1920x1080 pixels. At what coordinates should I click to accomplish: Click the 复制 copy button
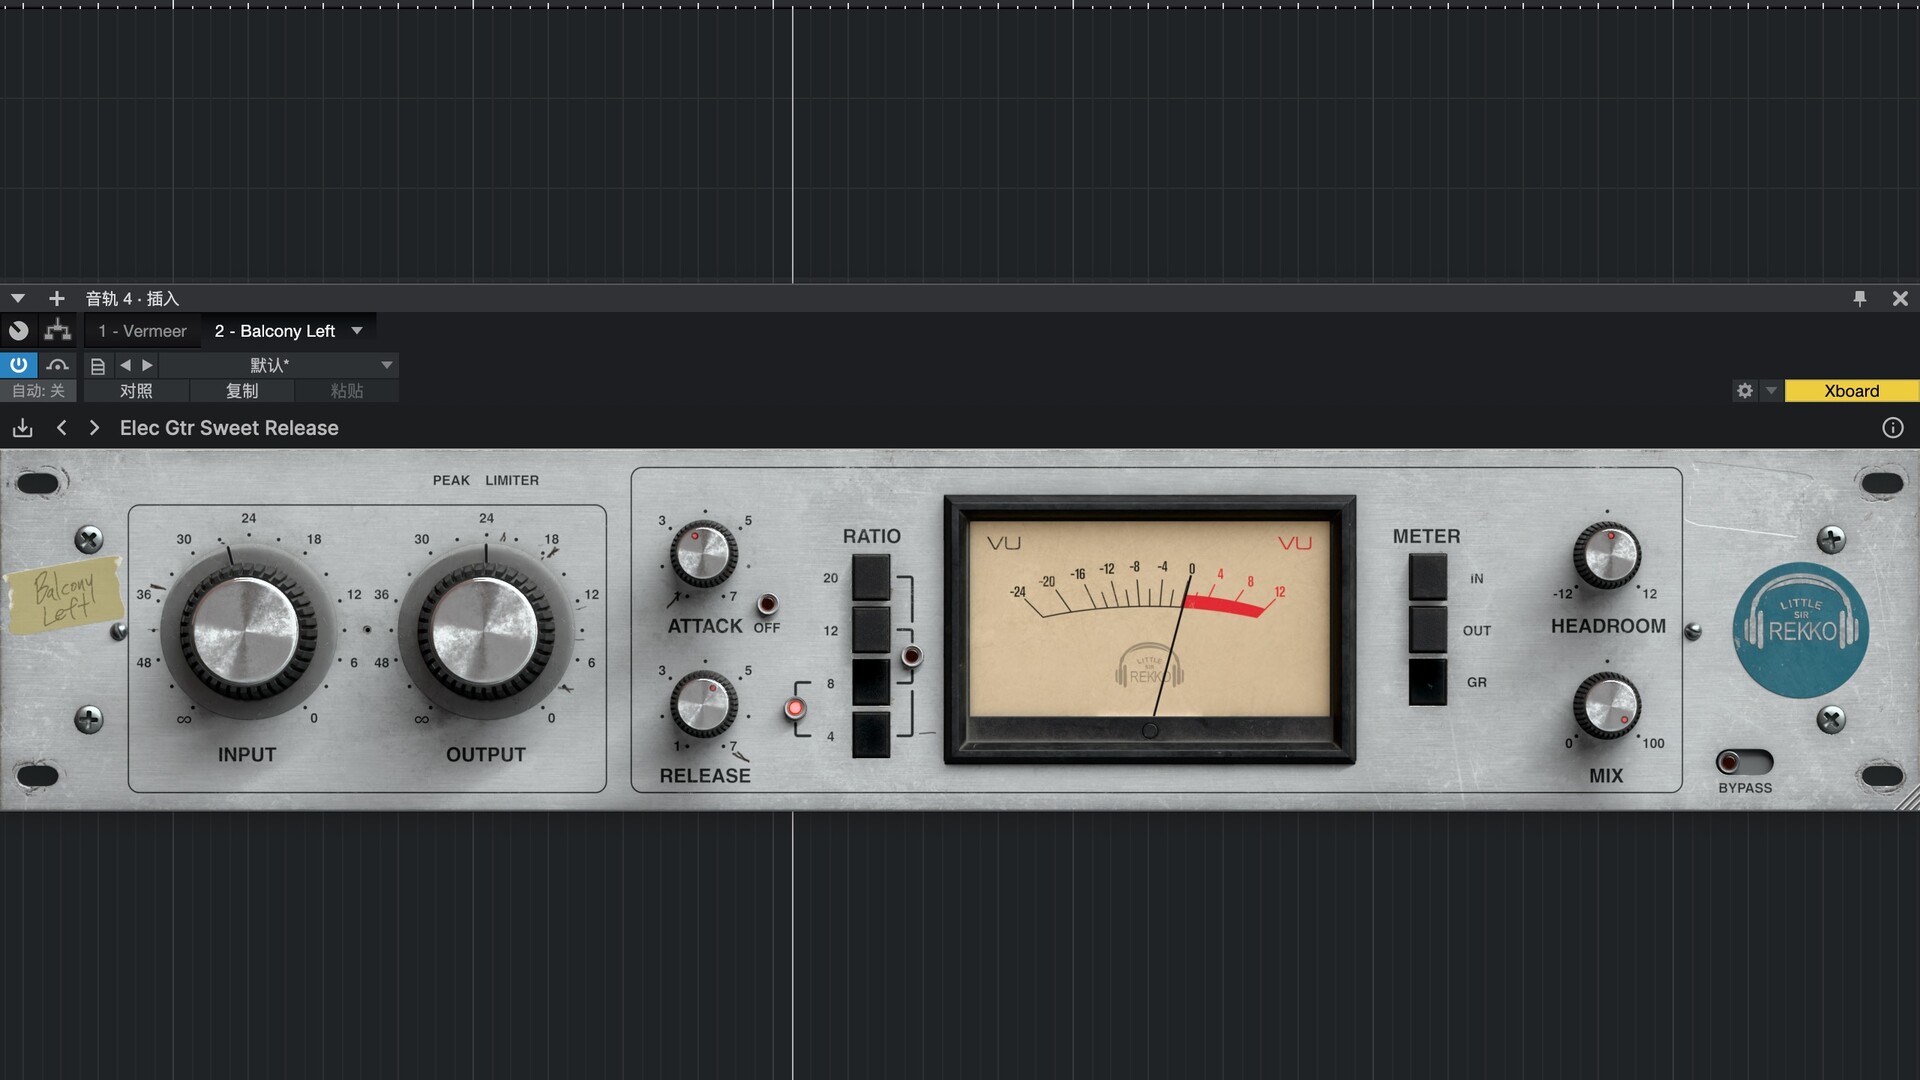[242, 391]
